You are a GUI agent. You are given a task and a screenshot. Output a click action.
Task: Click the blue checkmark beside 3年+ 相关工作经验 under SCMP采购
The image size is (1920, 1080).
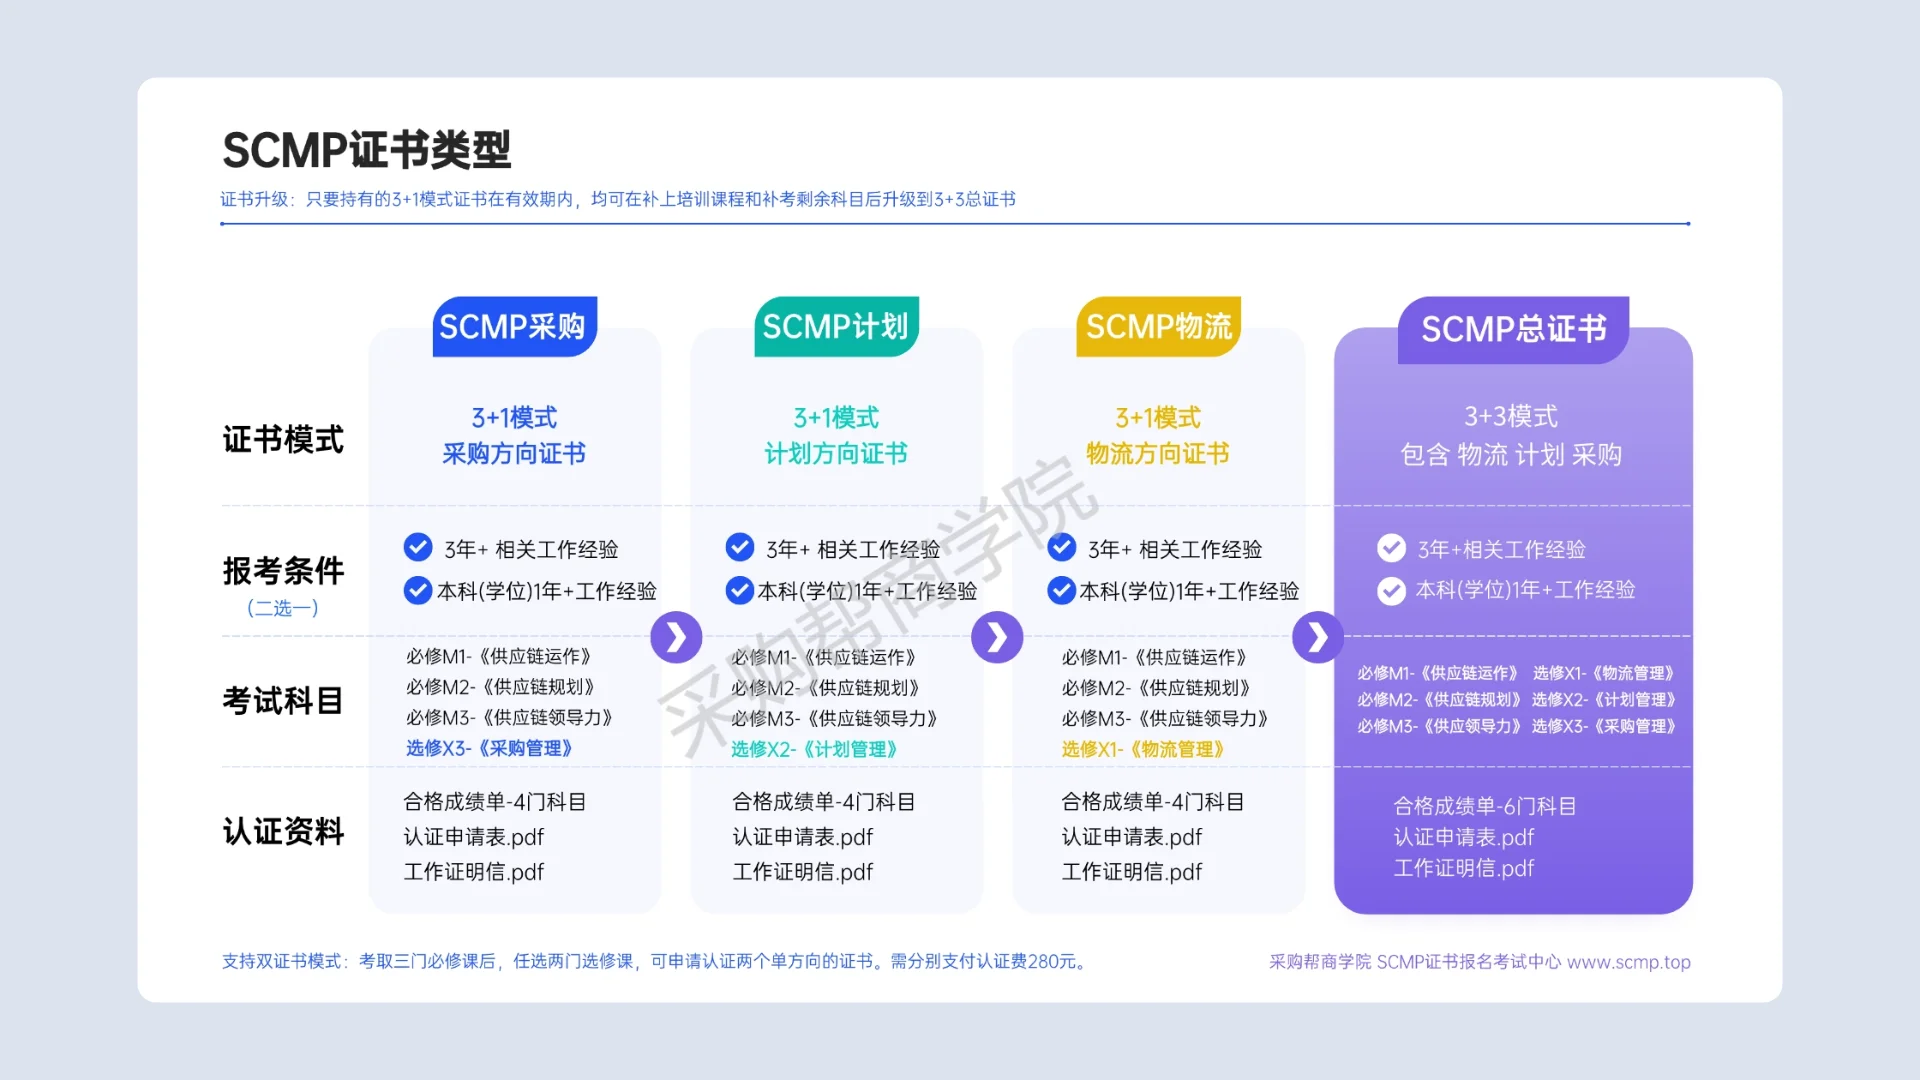tap(416, 548)
